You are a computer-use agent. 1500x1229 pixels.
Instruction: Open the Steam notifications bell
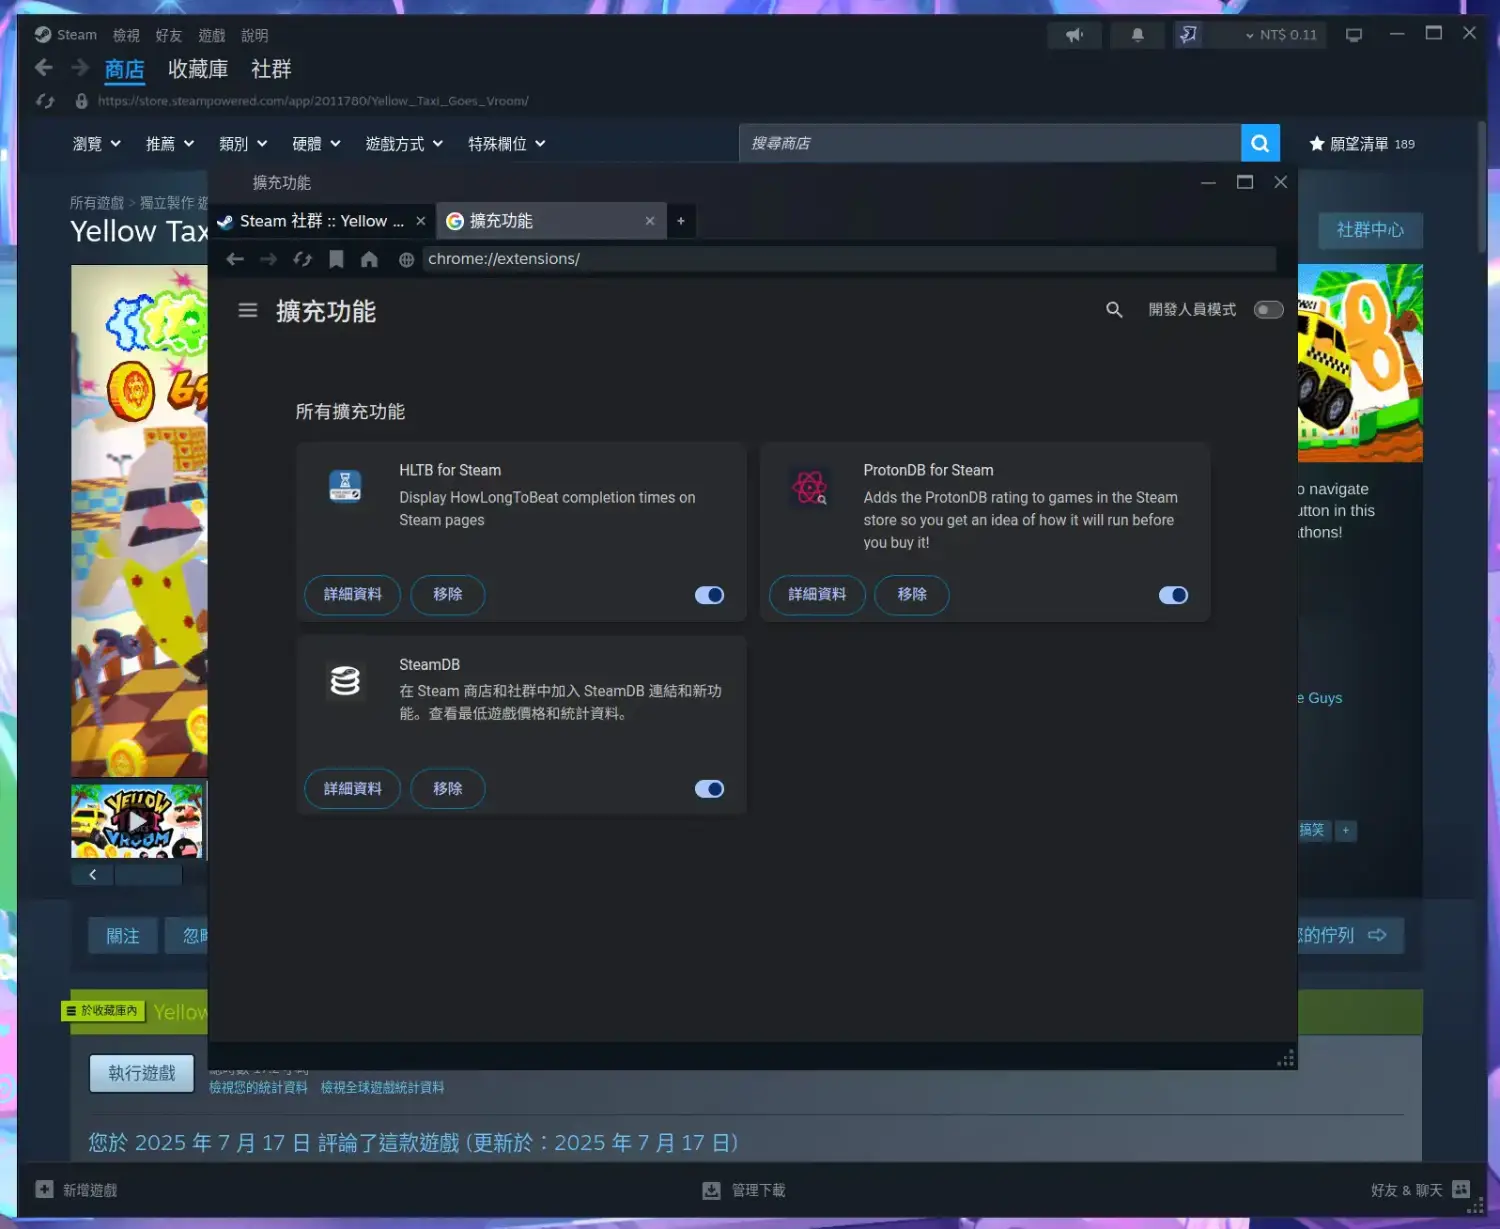point(1137,35)
